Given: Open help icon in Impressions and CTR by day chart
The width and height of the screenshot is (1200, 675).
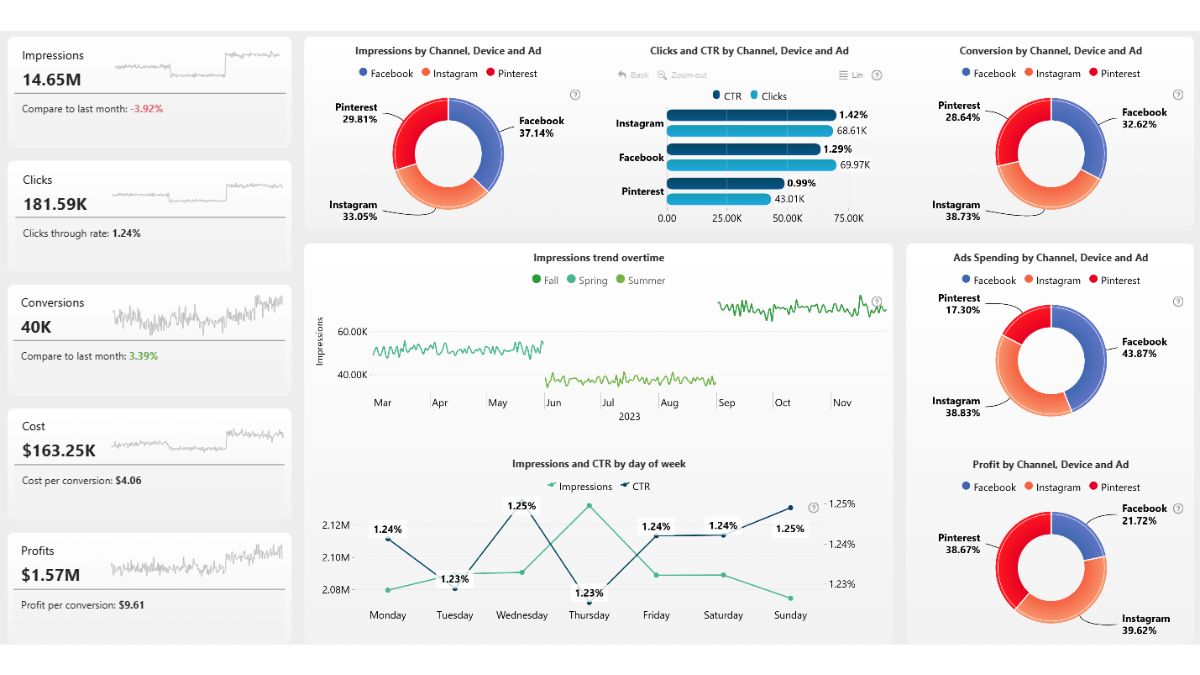Looking at the screenshot, I should point(813,508).
